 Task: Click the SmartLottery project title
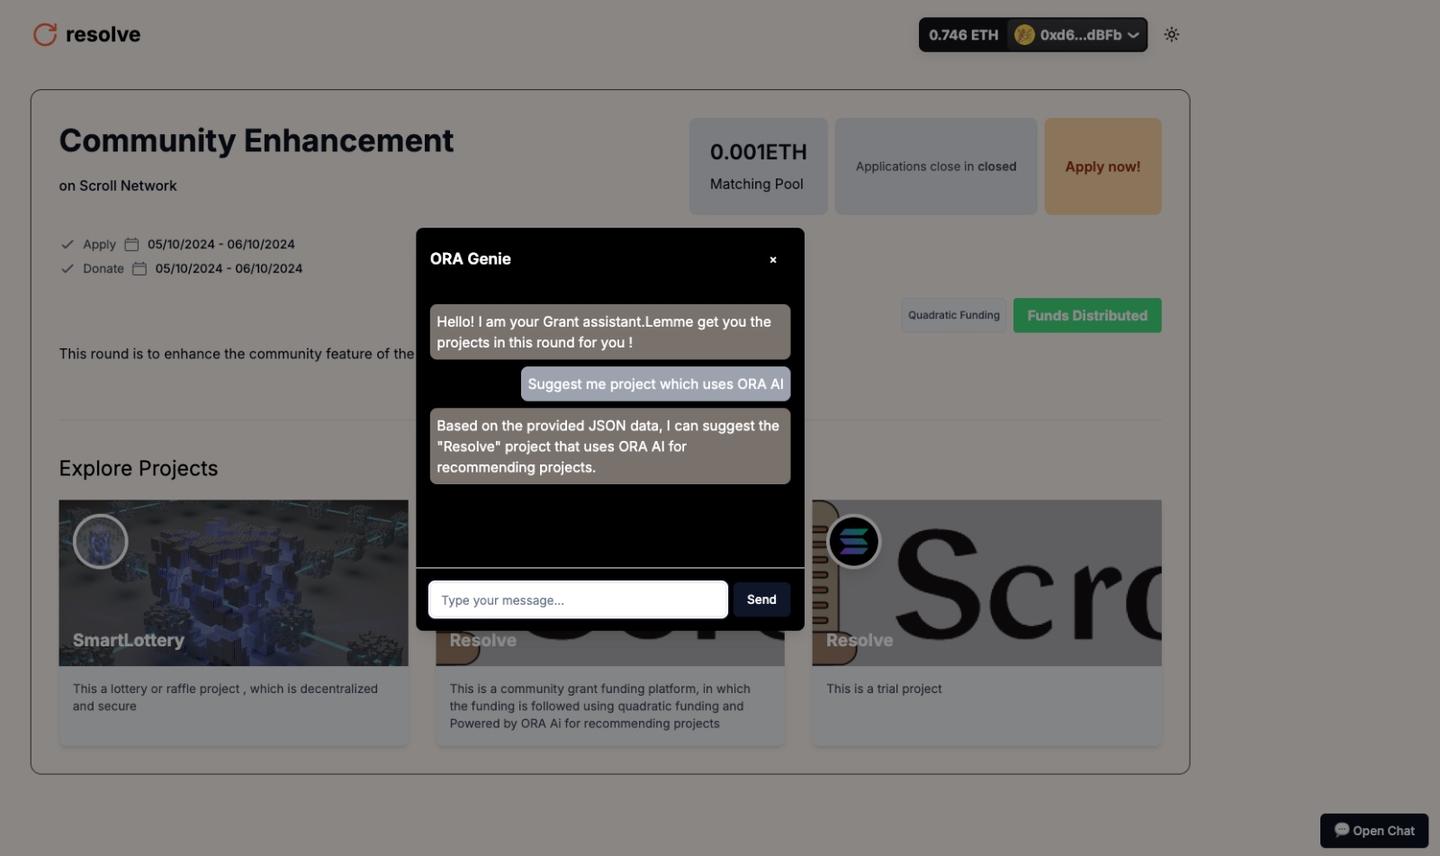128,640
